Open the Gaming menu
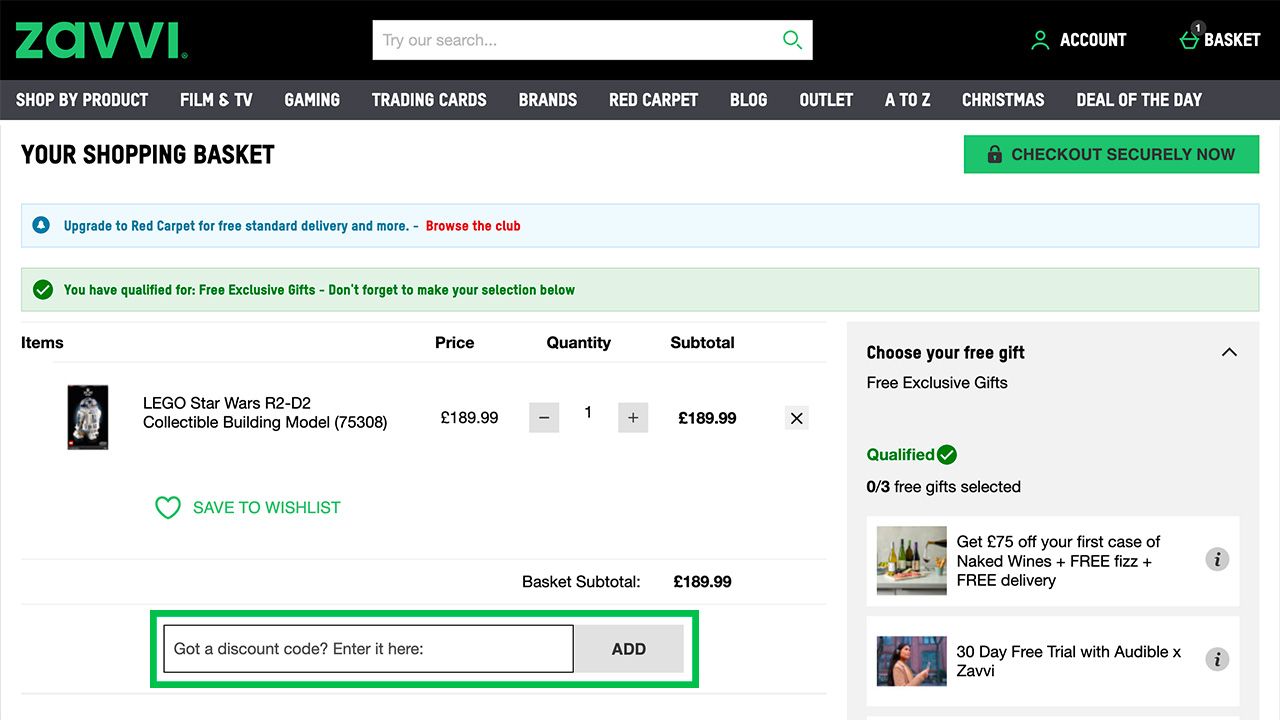This screenshot has width=1280, height=720. (312, 100)
